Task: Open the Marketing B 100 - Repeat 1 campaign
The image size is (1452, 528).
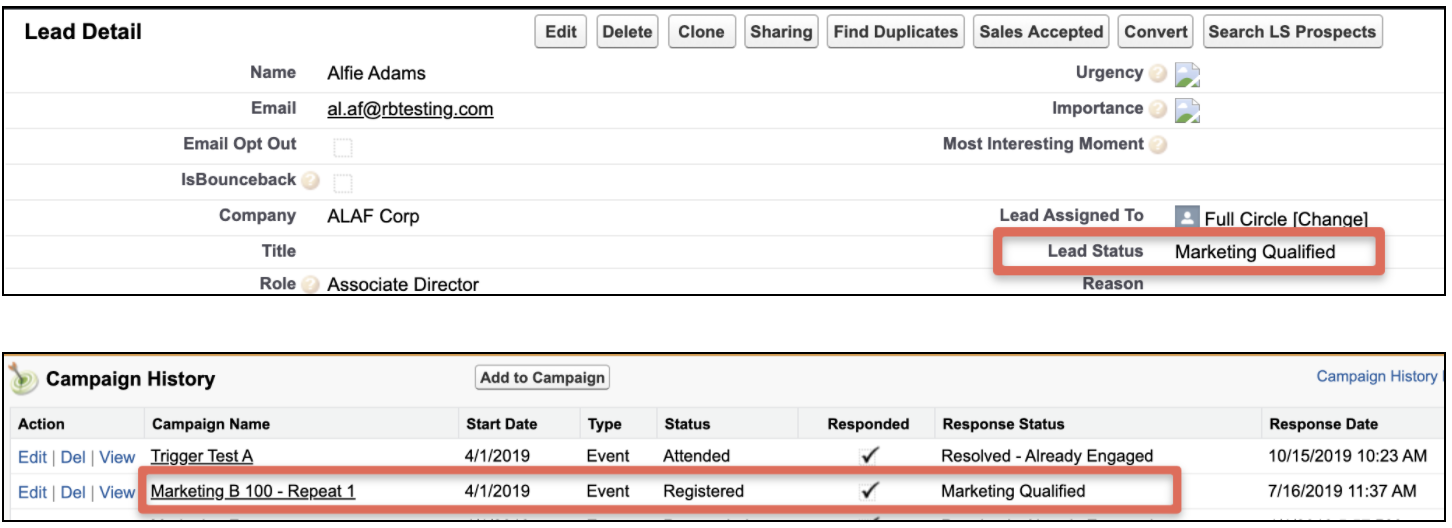Action: click(x=253, y=491)
